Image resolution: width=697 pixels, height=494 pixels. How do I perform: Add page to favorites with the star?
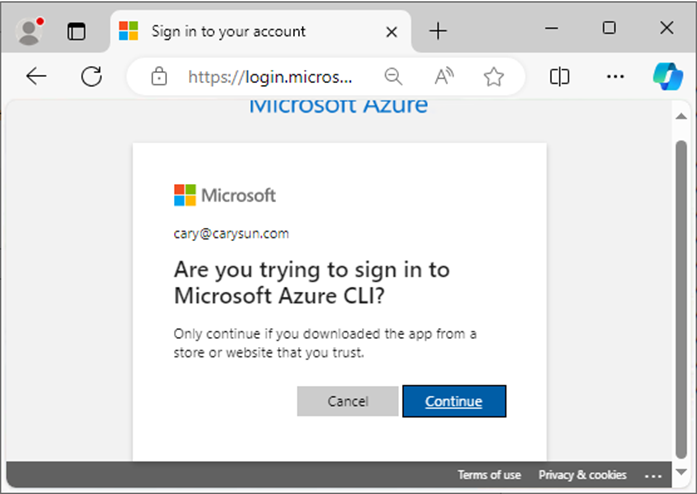coord(493,76)
